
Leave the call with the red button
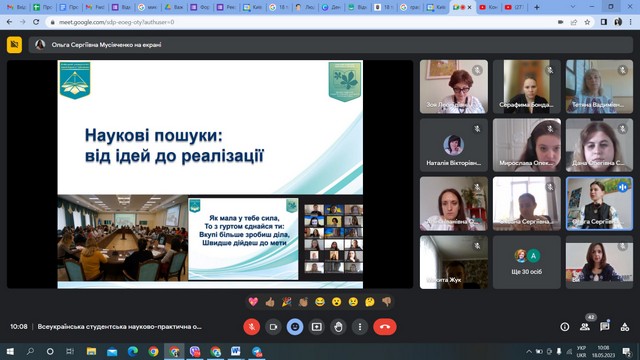click(385, 327)
